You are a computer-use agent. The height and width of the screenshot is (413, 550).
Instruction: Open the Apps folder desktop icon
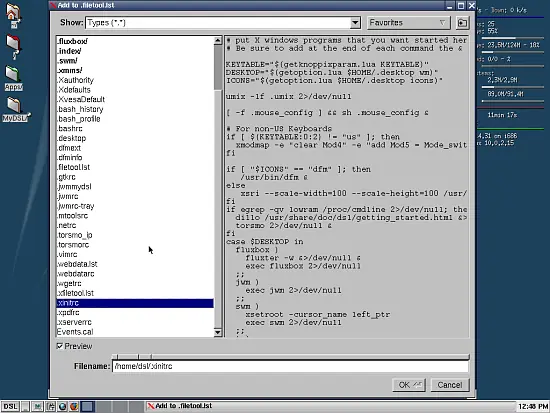click(13, 78)
